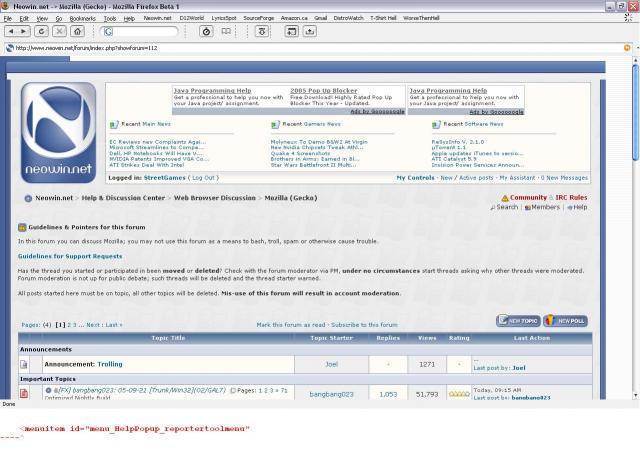This screenshot has width=640, height=451.
Task: Open Quake 4 Screenshots news link
Action: click(x=300, y=153)
